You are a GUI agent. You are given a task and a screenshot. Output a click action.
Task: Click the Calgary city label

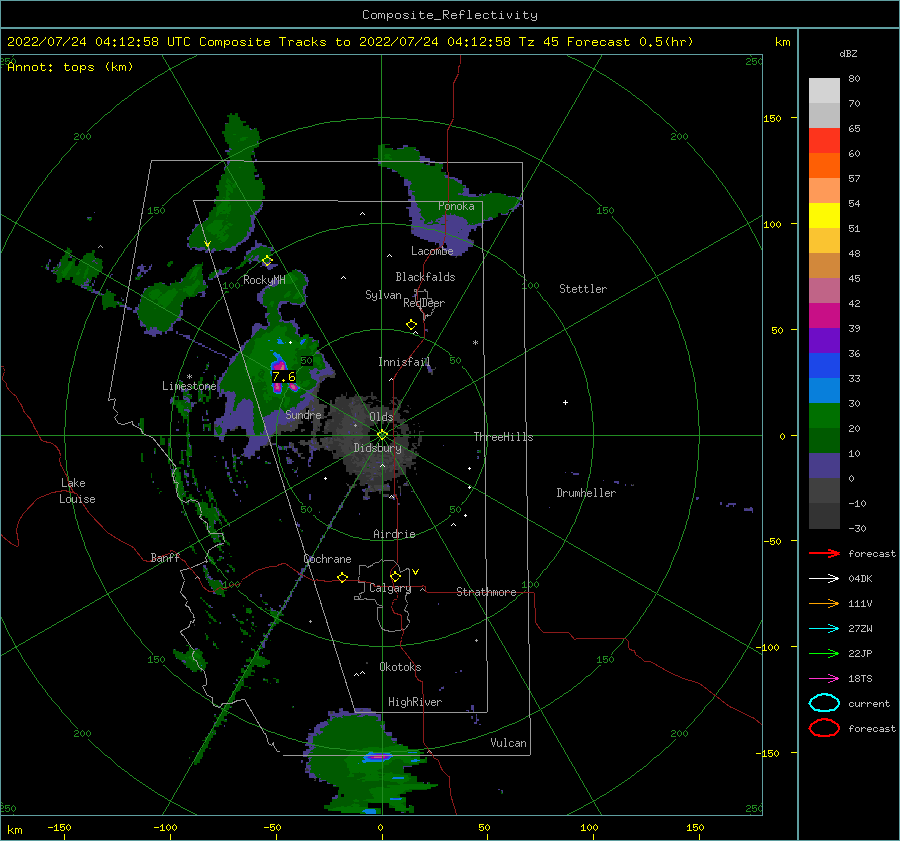click(x=390, y=588)
